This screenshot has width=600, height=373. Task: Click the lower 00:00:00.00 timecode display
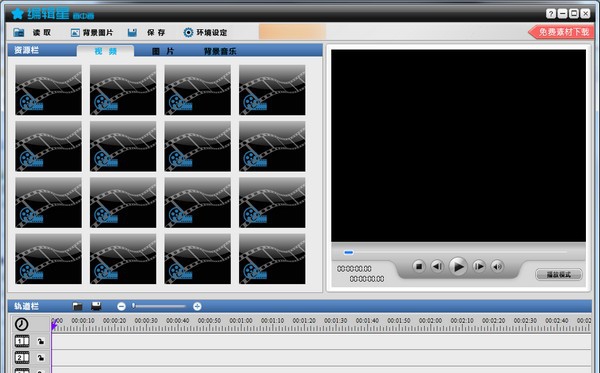click(x=367, y=279)
